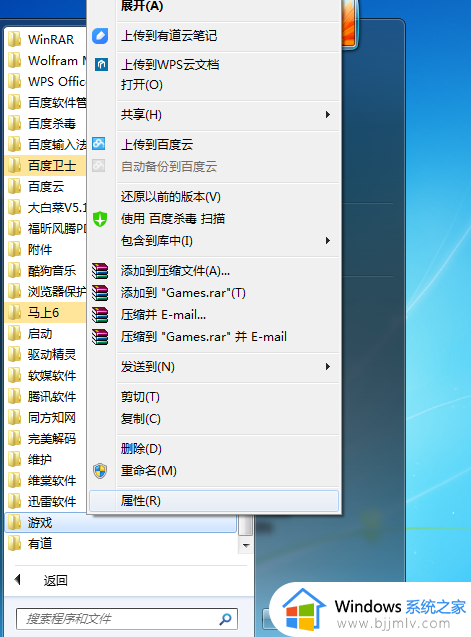Click the 搜索程序和文件 search box
Viewport: 471px width, 637px height.
coord(127,619)
